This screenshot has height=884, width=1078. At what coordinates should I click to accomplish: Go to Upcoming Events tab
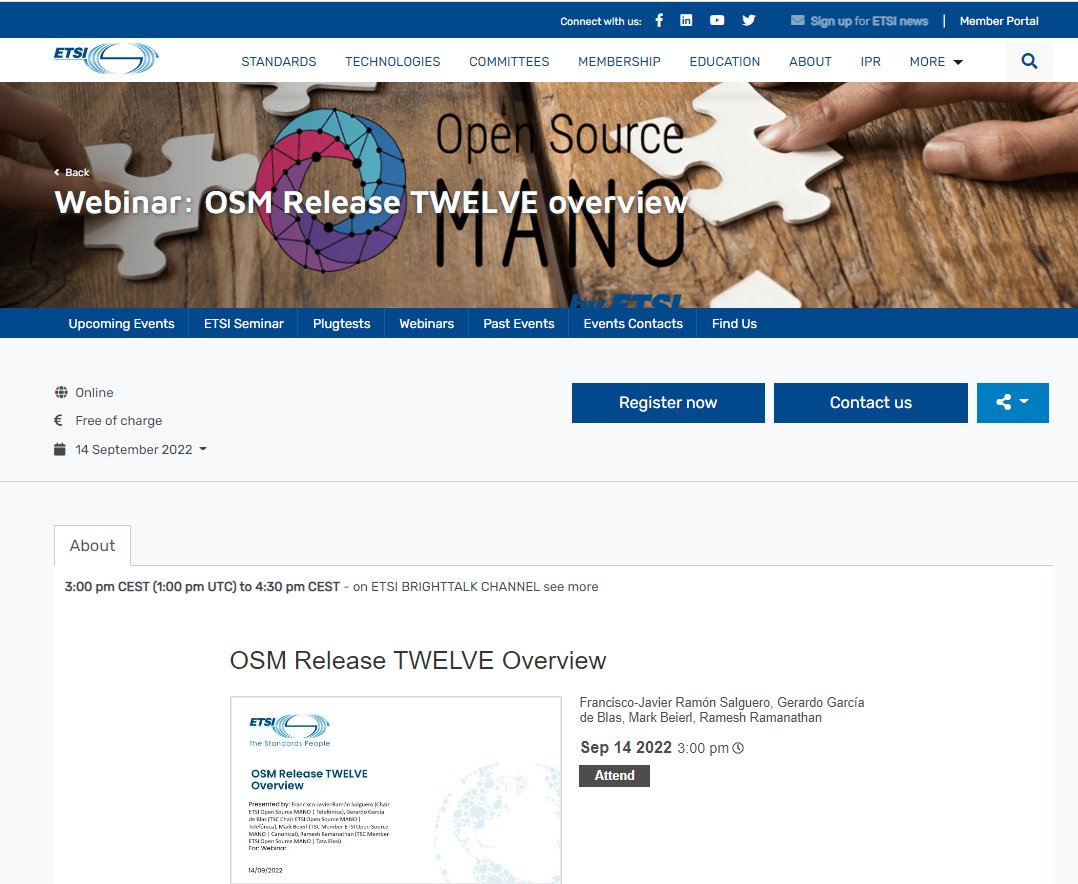tap(122, 323)
